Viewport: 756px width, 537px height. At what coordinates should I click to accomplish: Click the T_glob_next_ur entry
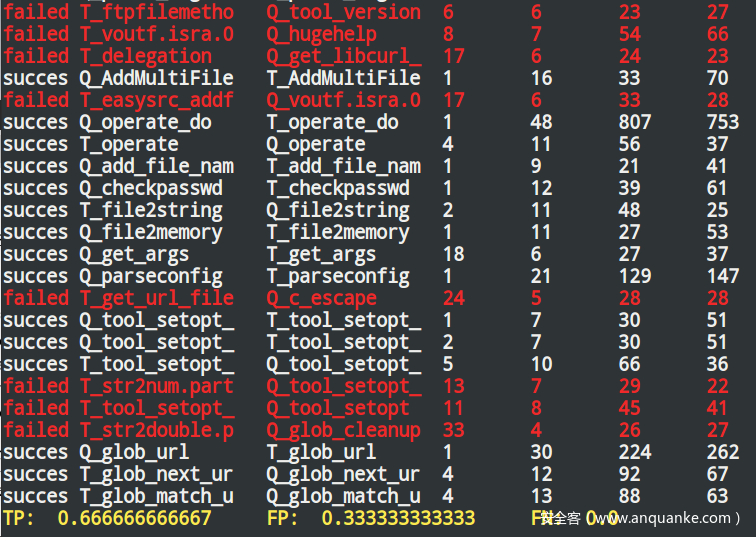coord(157,475)
